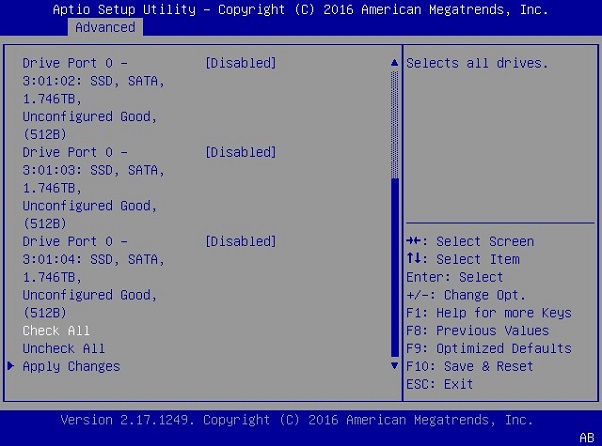Choose Check All to select all drives
This screenshot has width=602, height=446.
(57, 330)
